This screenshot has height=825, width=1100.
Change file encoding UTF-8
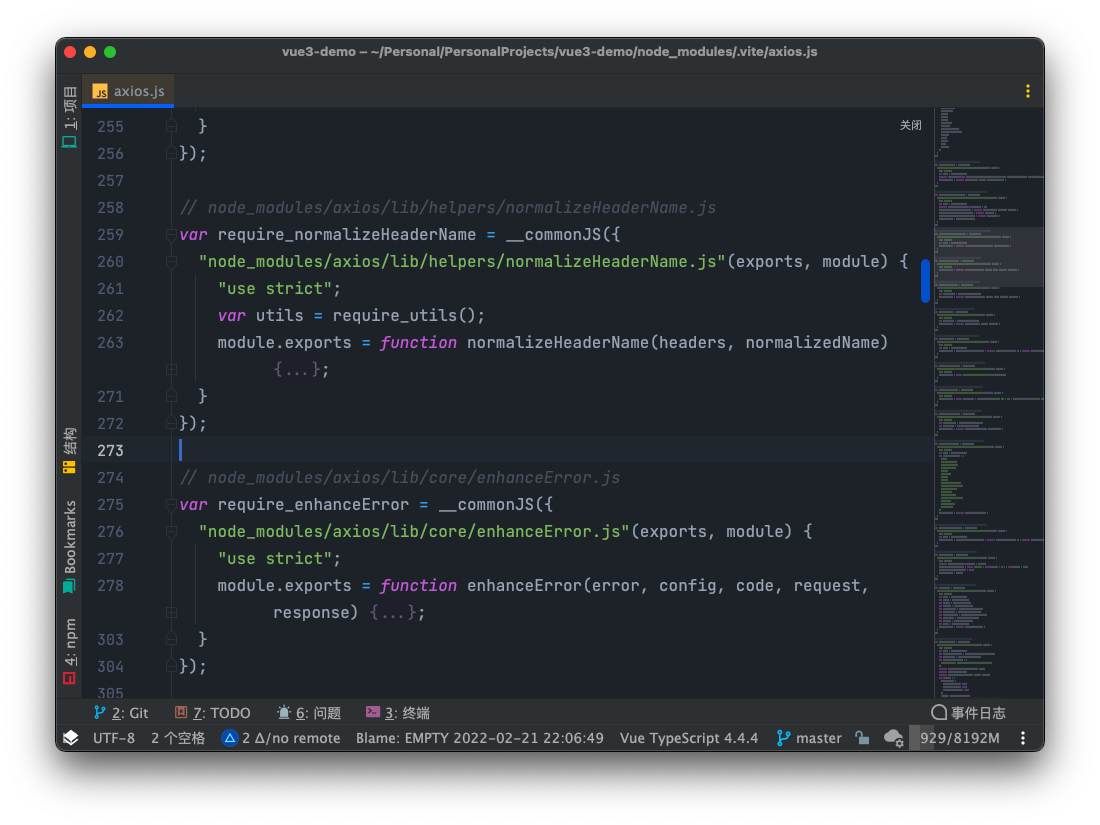(x=114, y=738)
